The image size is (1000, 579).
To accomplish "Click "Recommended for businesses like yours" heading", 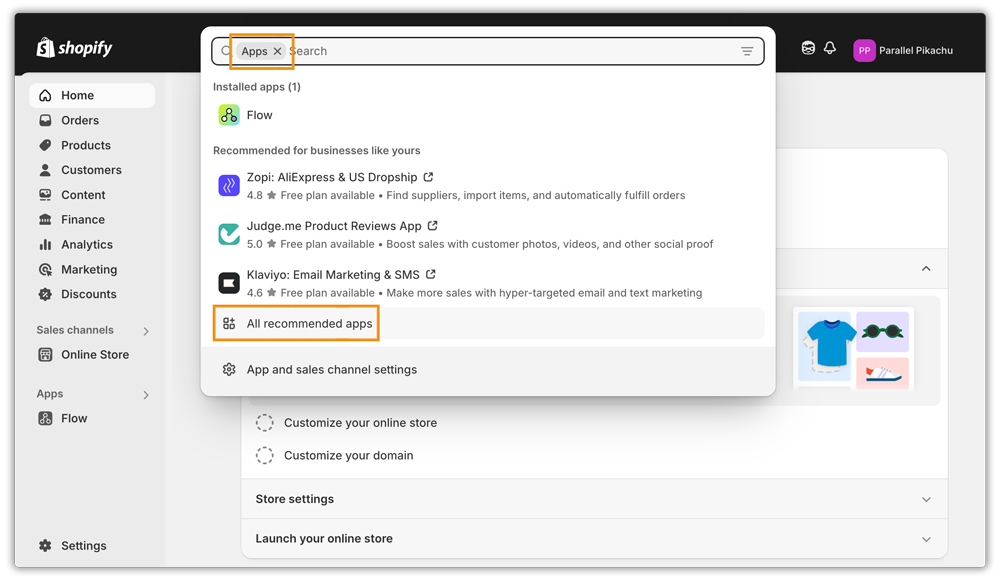I will (316, 150).
